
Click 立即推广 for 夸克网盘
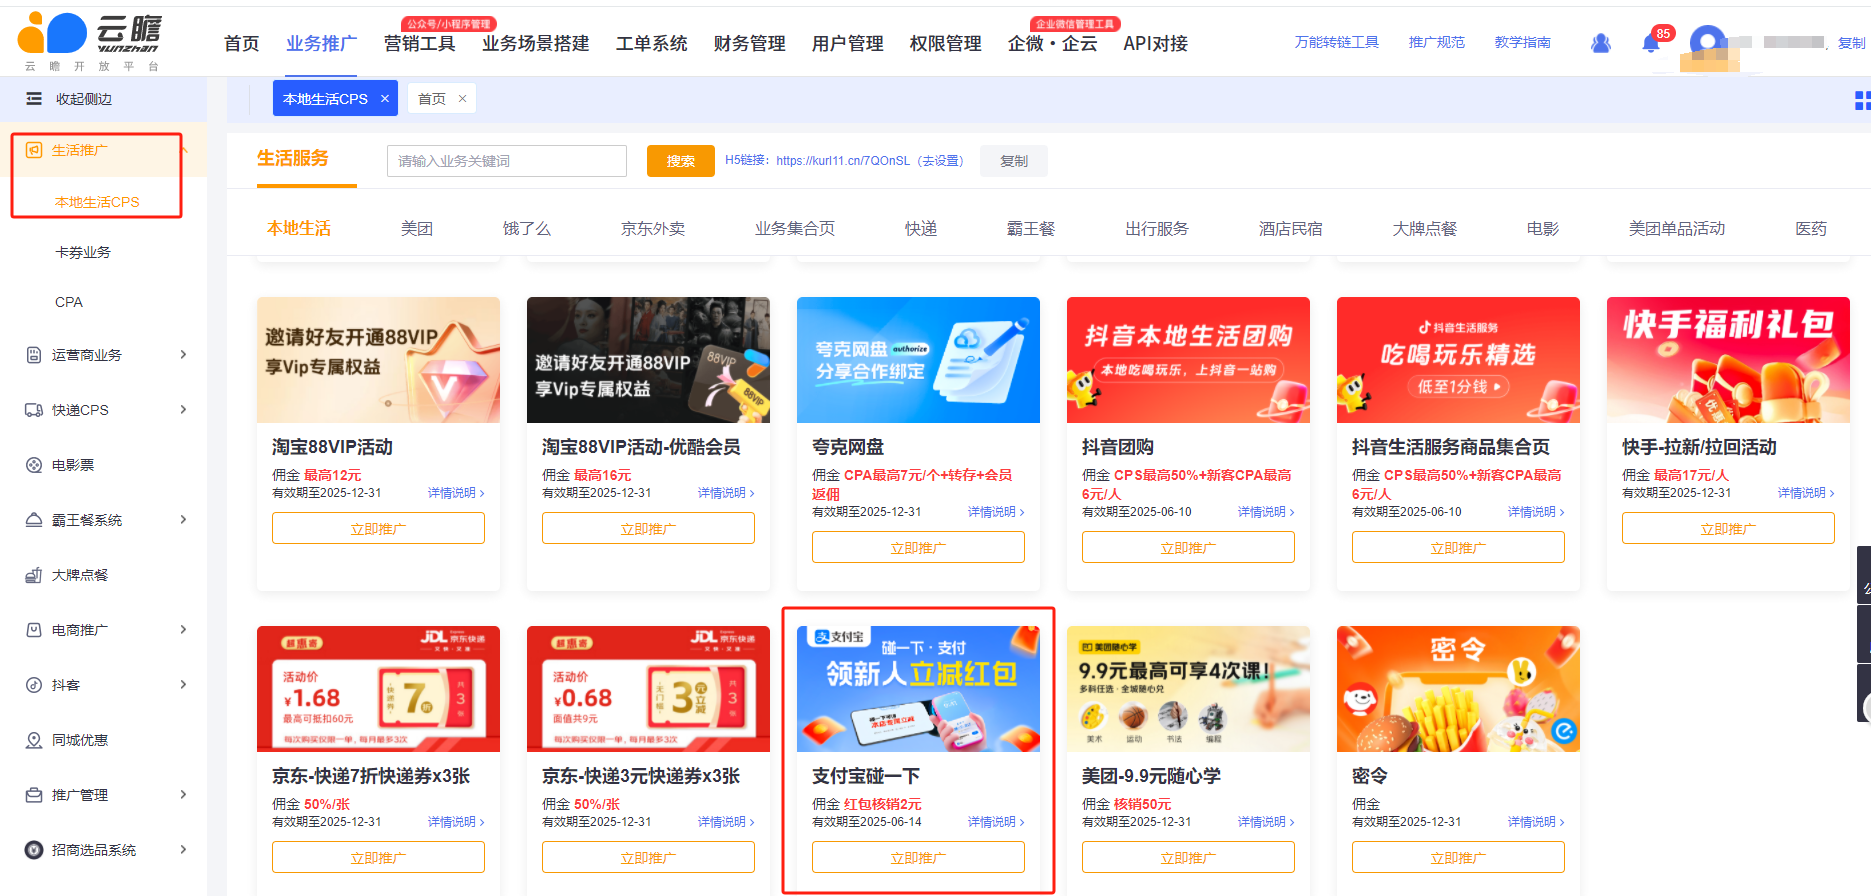click(918, 548)
